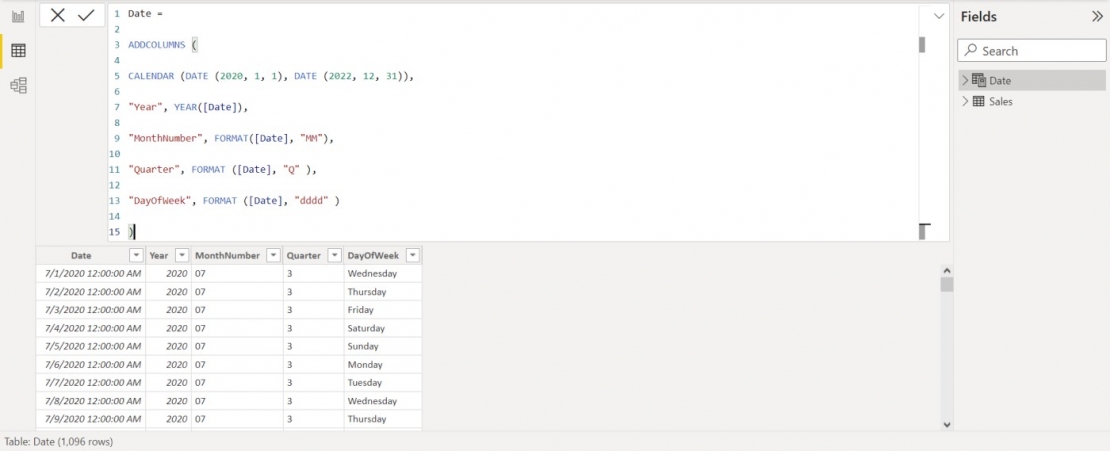Expand the Date table in Fields
This screenshot has width=1110, height=451.
(965, 80)
